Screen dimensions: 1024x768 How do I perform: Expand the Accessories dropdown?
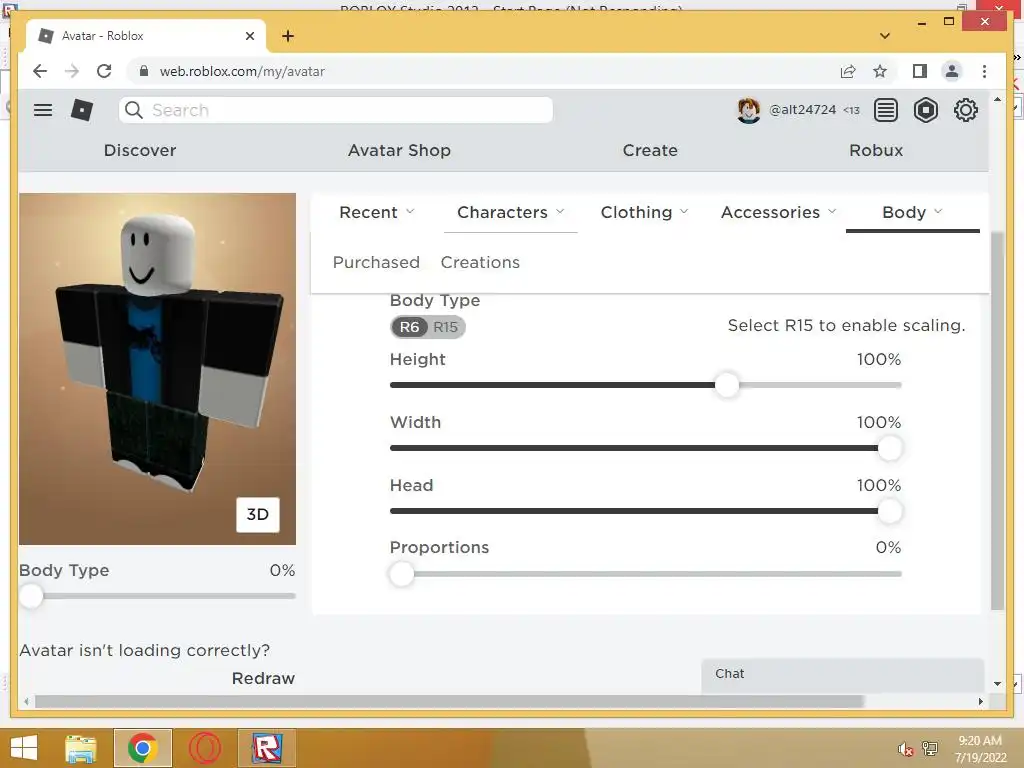tap(778, 212)
